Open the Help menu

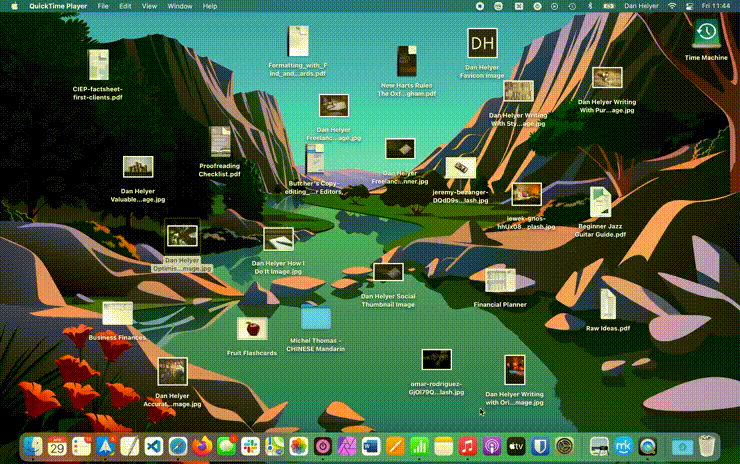pyautogui.click(x=210, y=6)
